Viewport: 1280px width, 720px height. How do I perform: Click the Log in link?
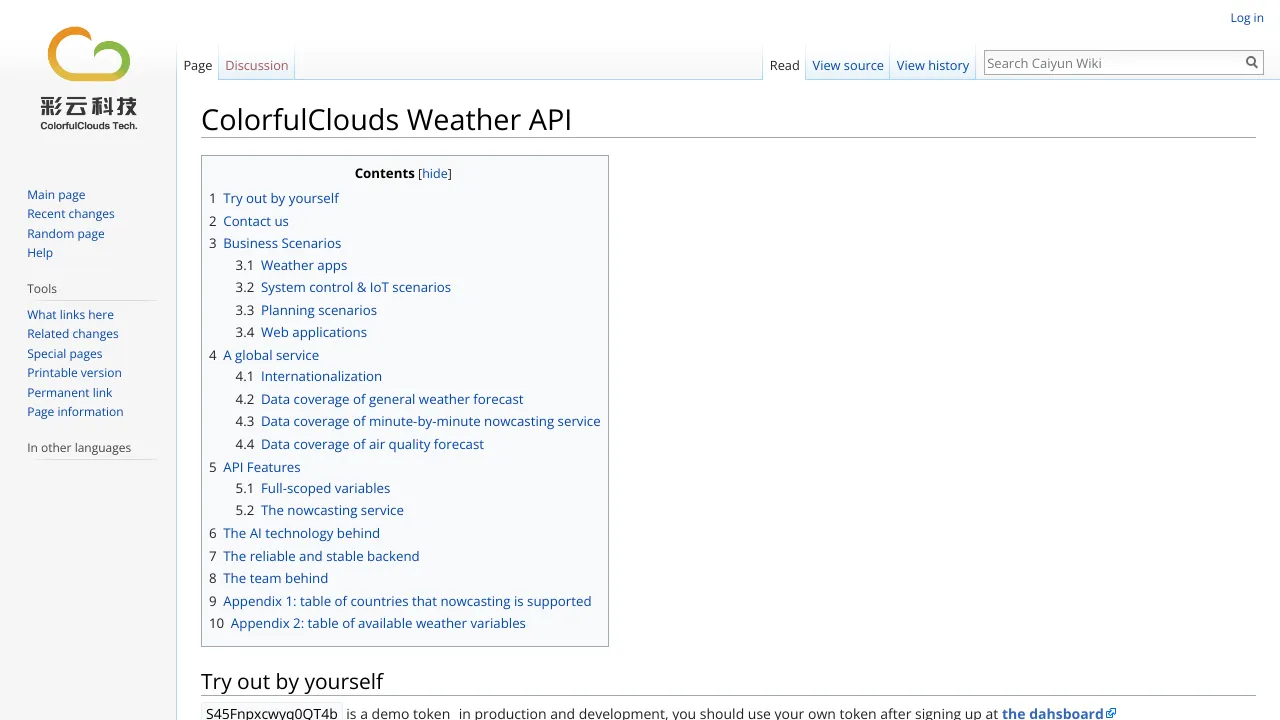[x=1247, y=18]
